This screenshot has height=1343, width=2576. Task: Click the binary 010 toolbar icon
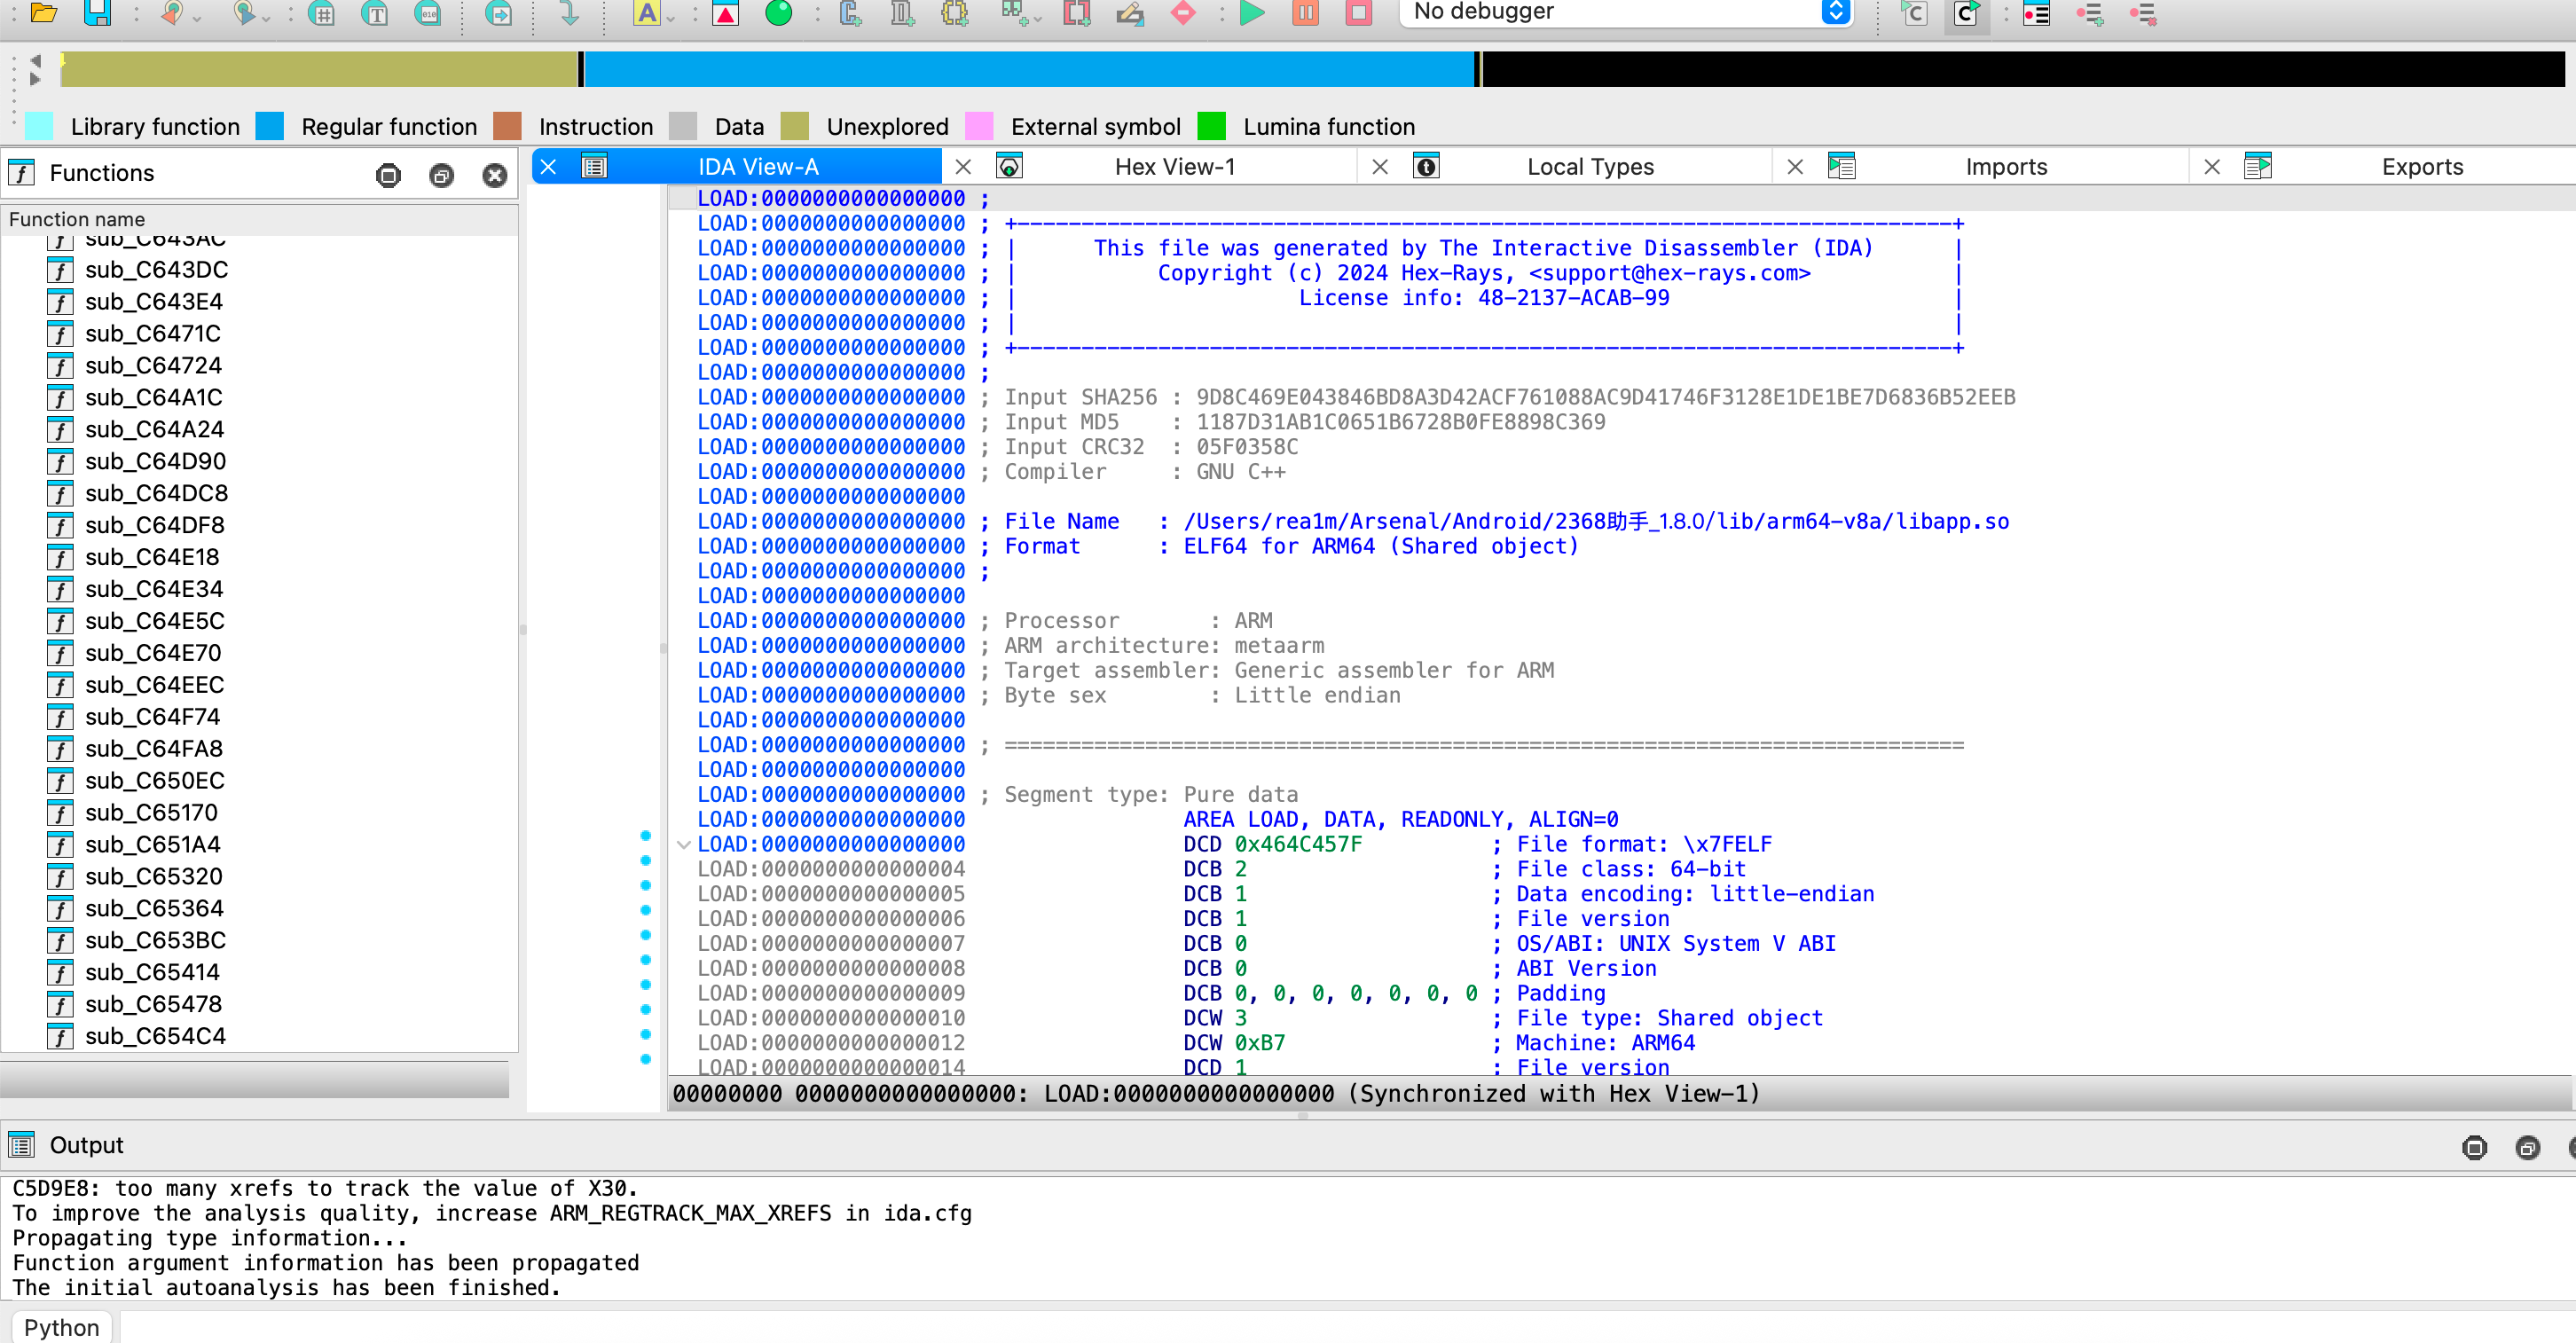coord(428,13)
